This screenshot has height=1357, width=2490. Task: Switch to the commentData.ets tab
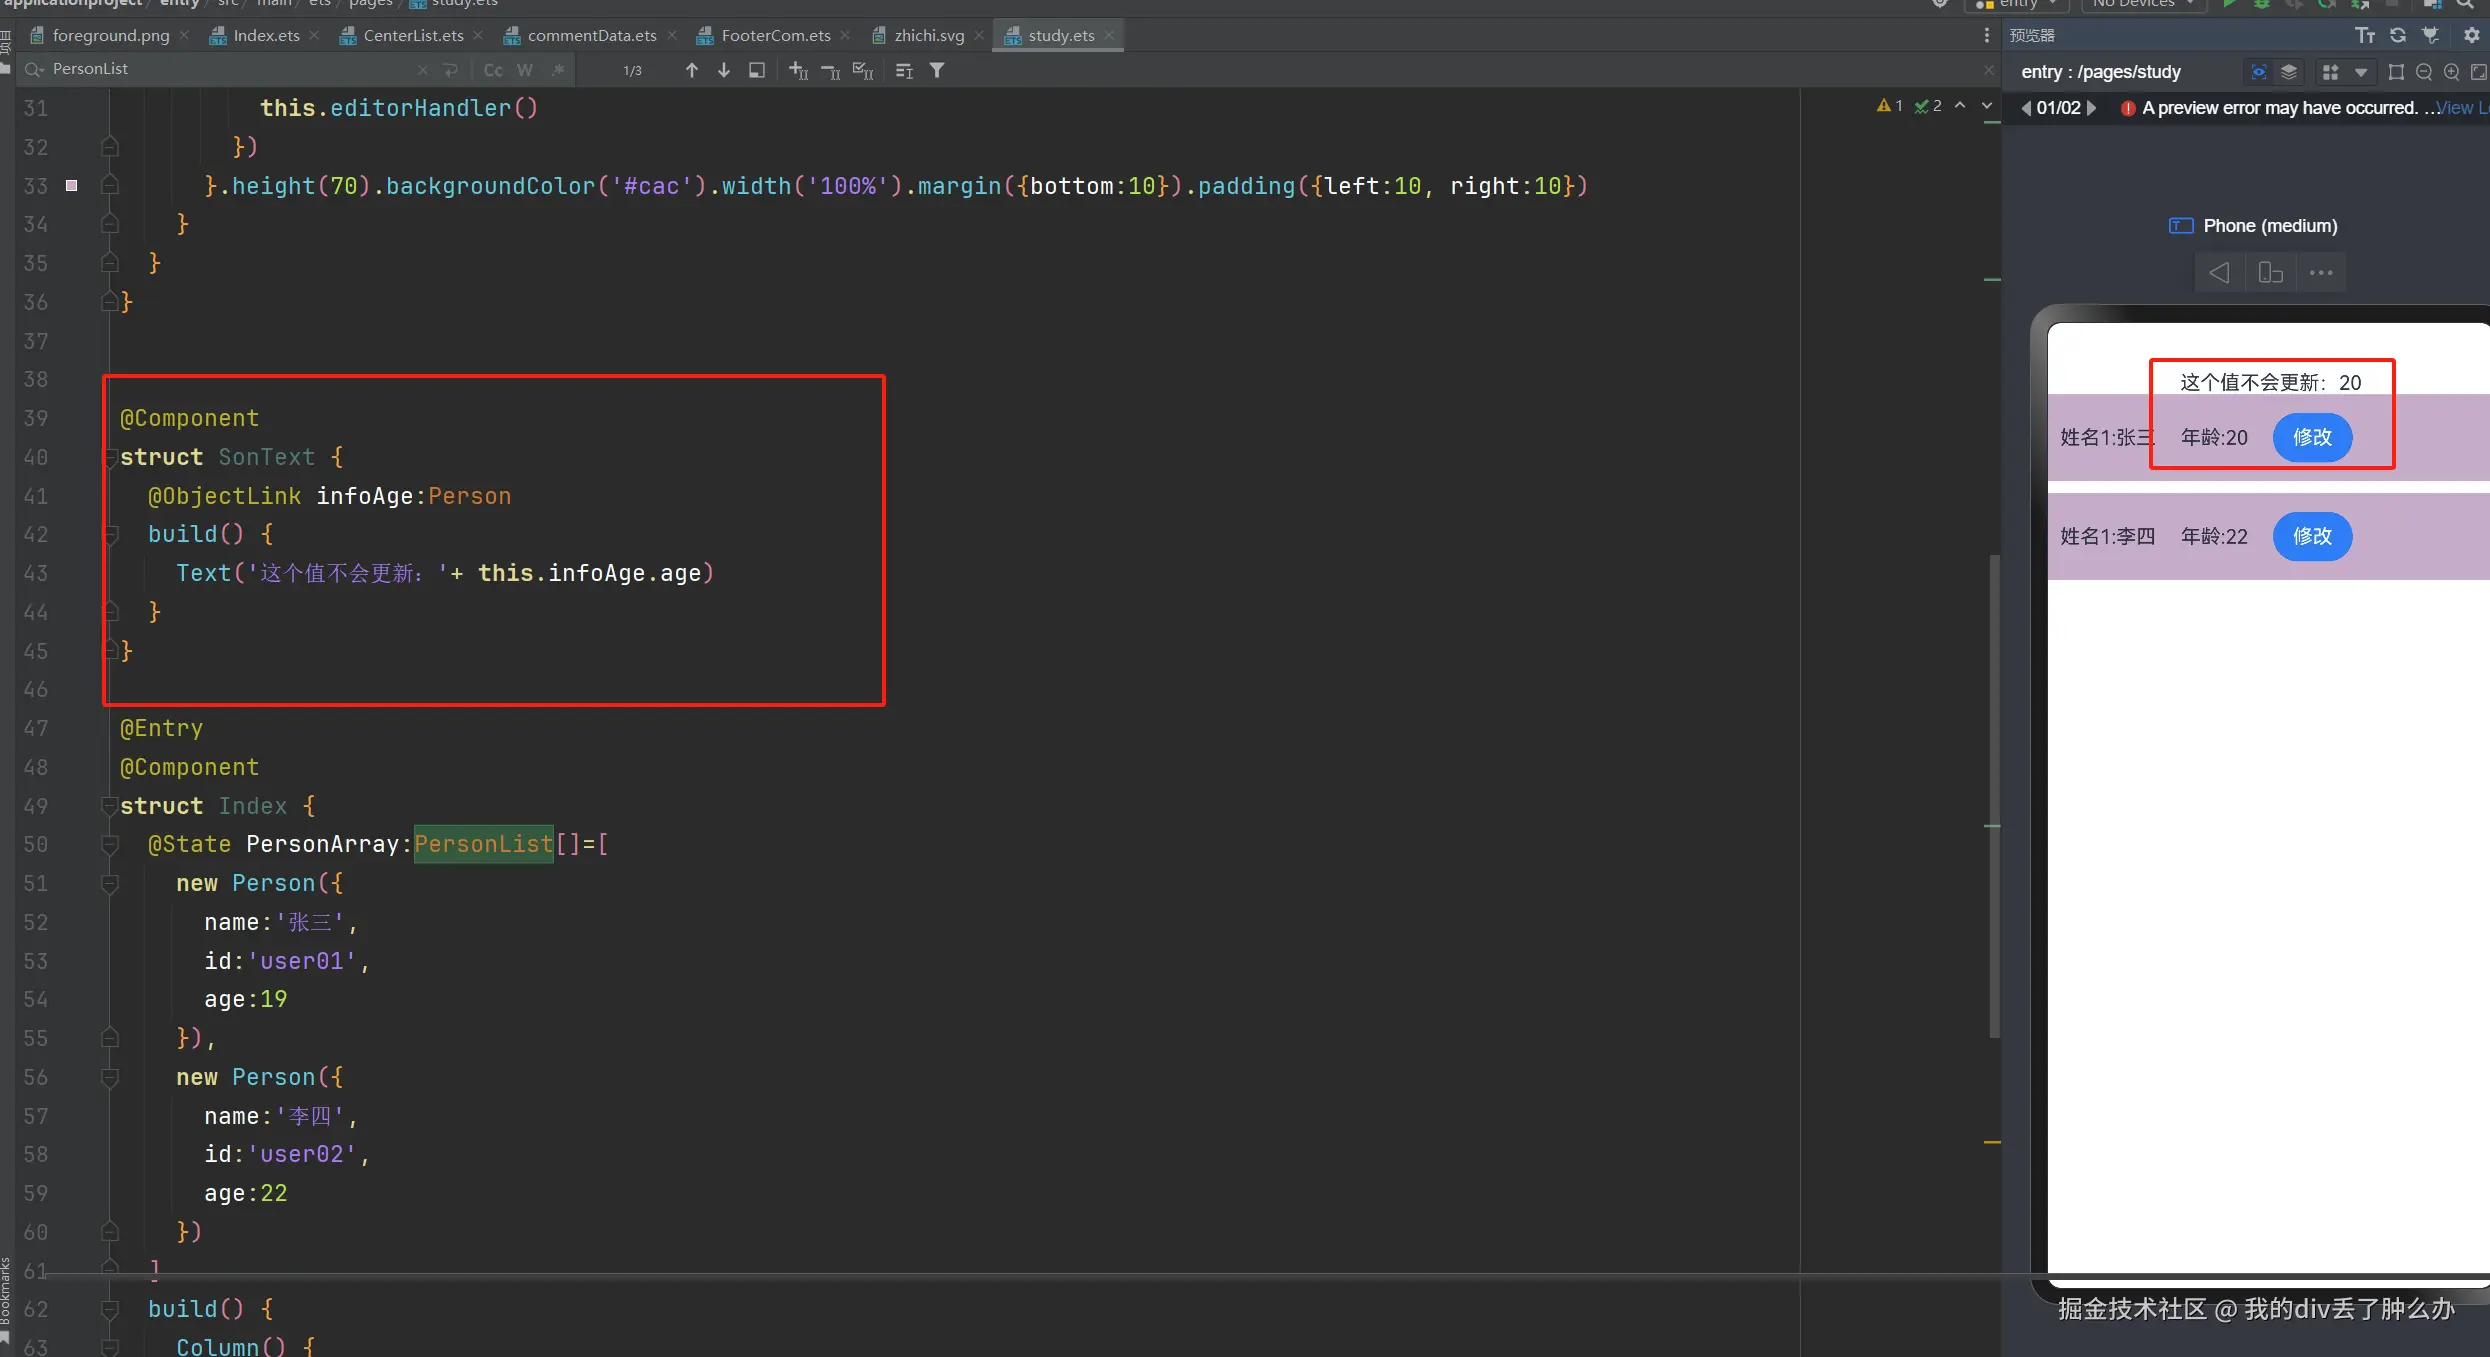click(591, 35)
